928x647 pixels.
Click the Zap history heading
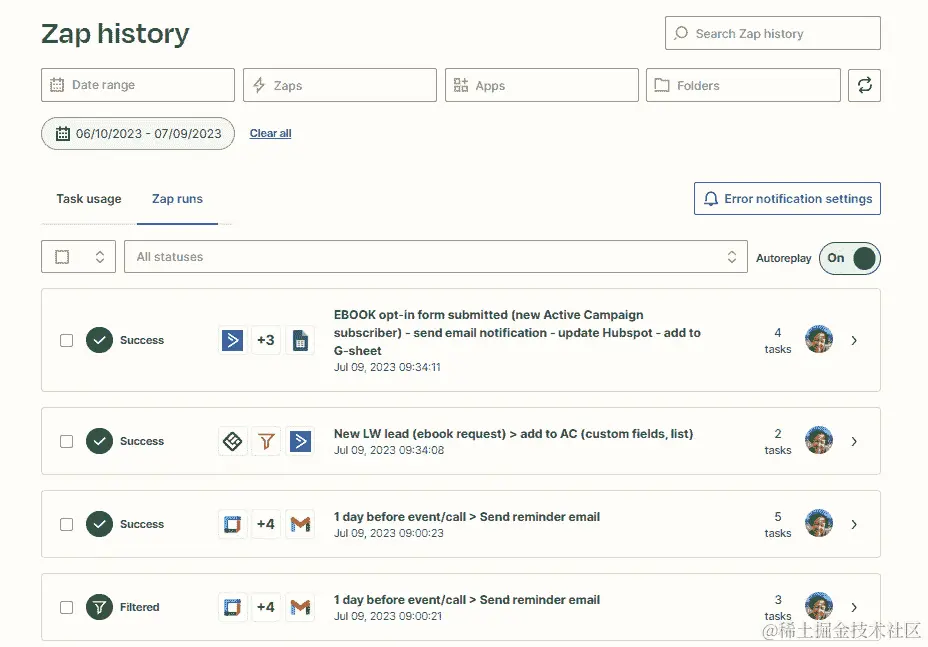(x=115, y=34)
